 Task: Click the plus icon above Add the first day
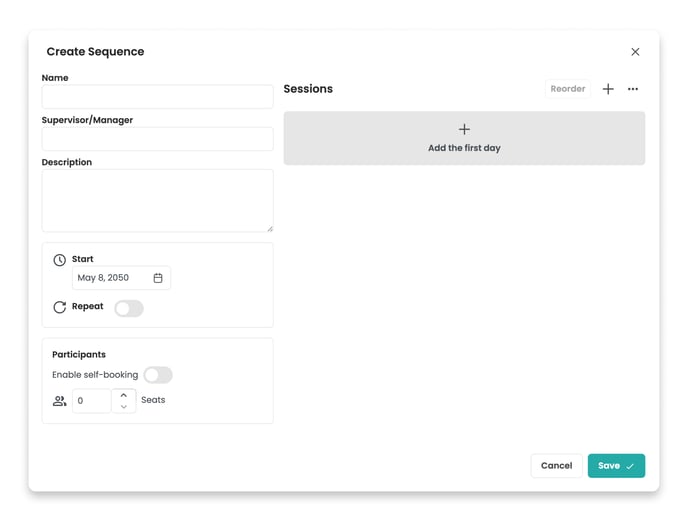point(464,129)
